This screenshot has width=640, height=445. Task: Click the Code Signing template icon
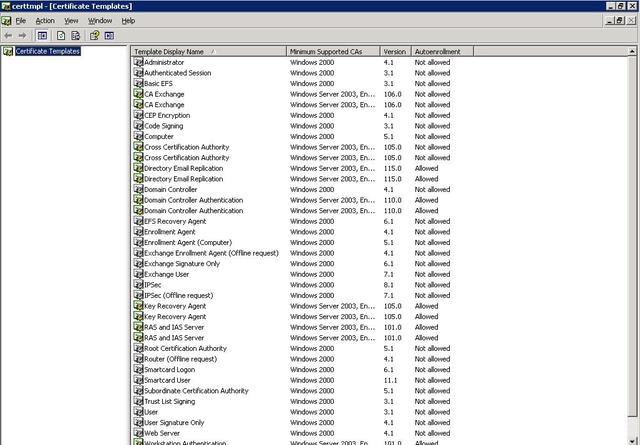[138, 126]
